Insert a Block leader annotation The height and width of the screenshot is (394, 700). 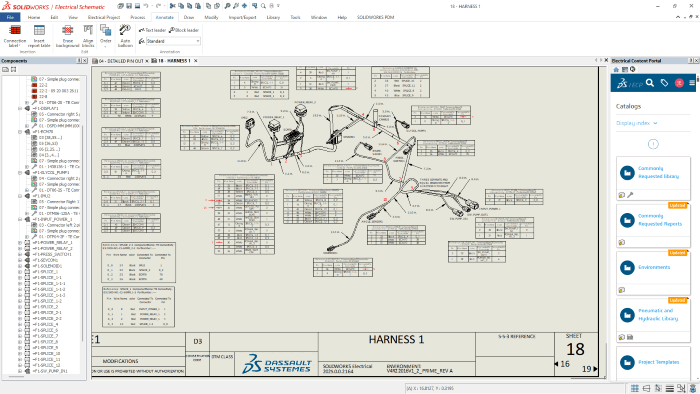[x=184, y=30]
